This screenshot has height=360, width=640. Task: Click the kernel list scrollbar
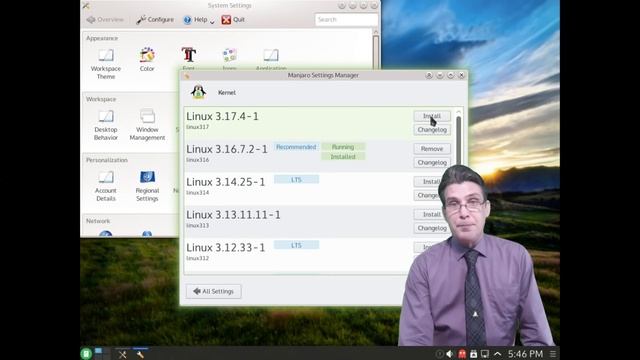click(x=458, y=141)
